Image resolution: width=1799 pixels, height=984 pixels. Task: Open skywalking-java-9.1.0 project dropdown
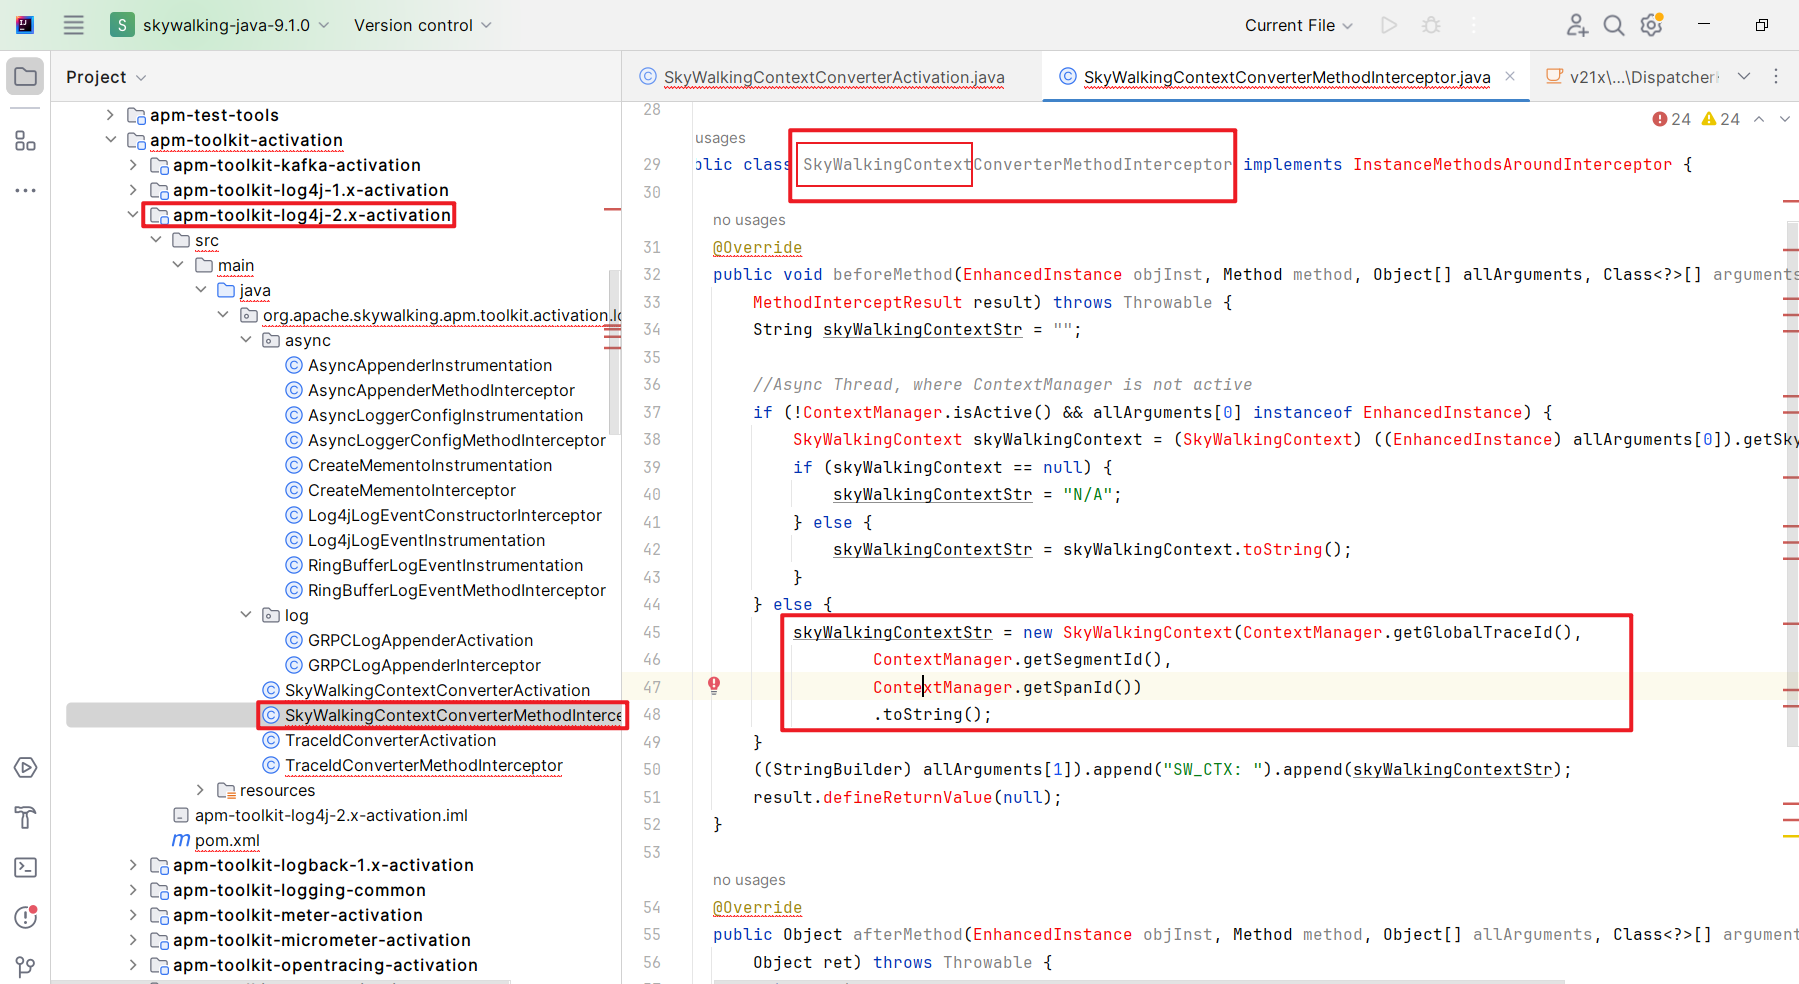tap(220, 25)
